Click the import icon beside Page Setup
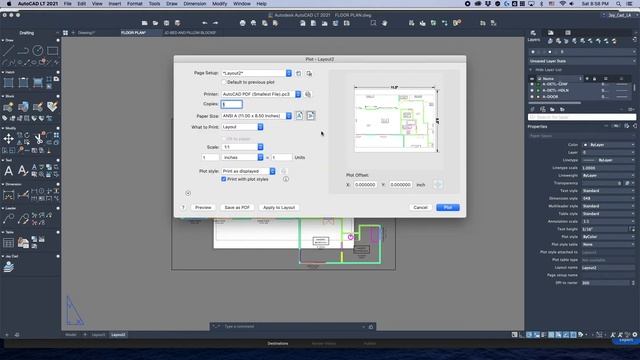The height and width of the screenshot is (360, 640). [x=309, y=73]
